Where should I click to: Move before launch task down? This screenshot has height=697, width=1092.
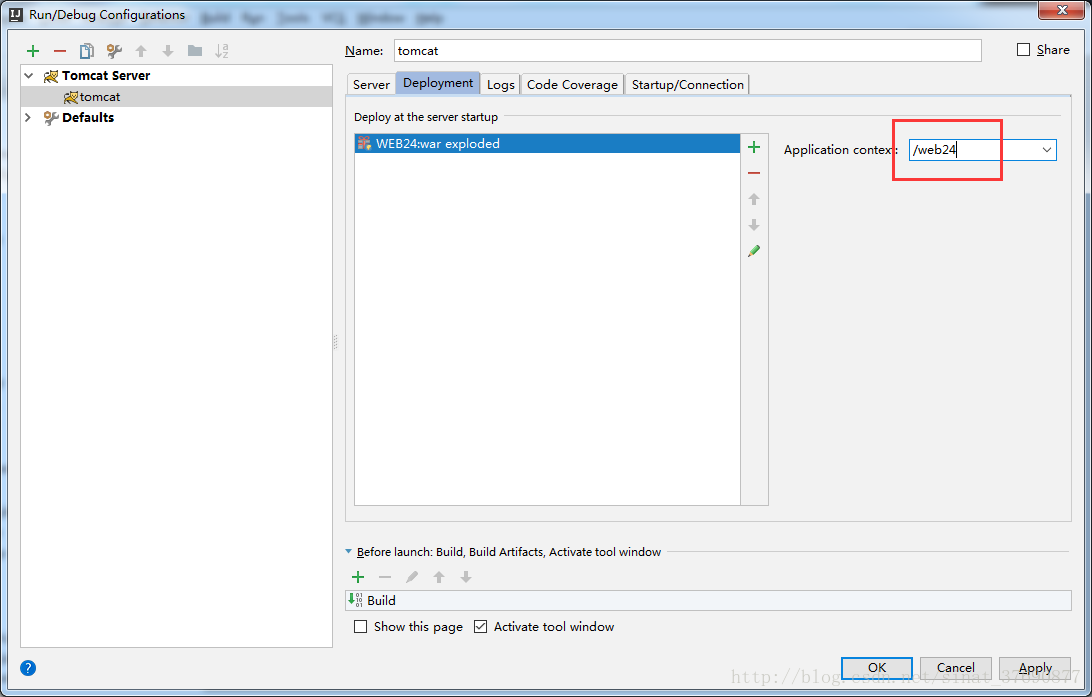point(466,577)
